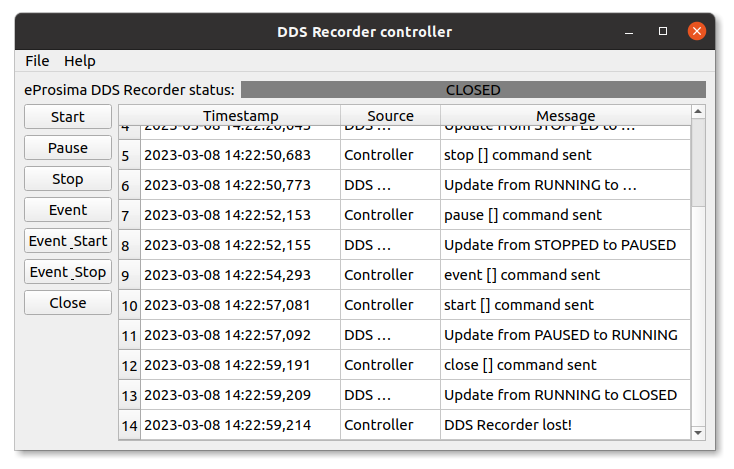
Task: Open the Help menu
Action: [x=80, y=61]
